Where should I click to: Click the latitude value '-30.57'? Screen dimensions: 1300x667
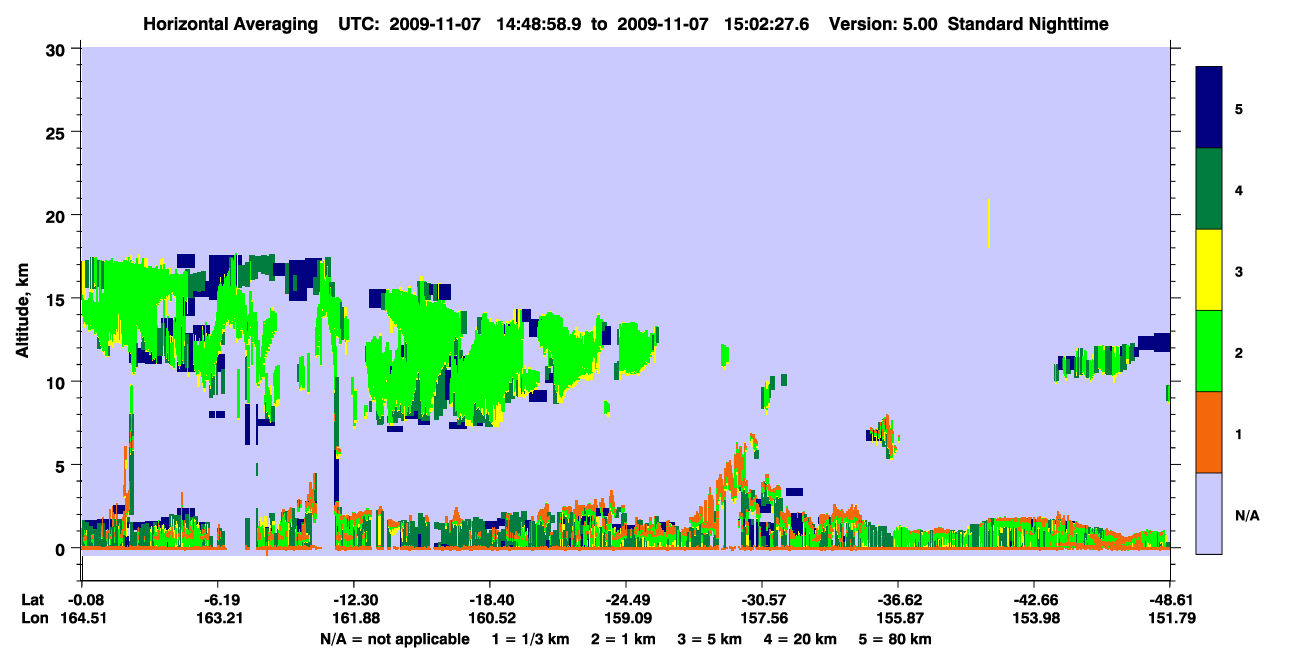pos(761,600)
